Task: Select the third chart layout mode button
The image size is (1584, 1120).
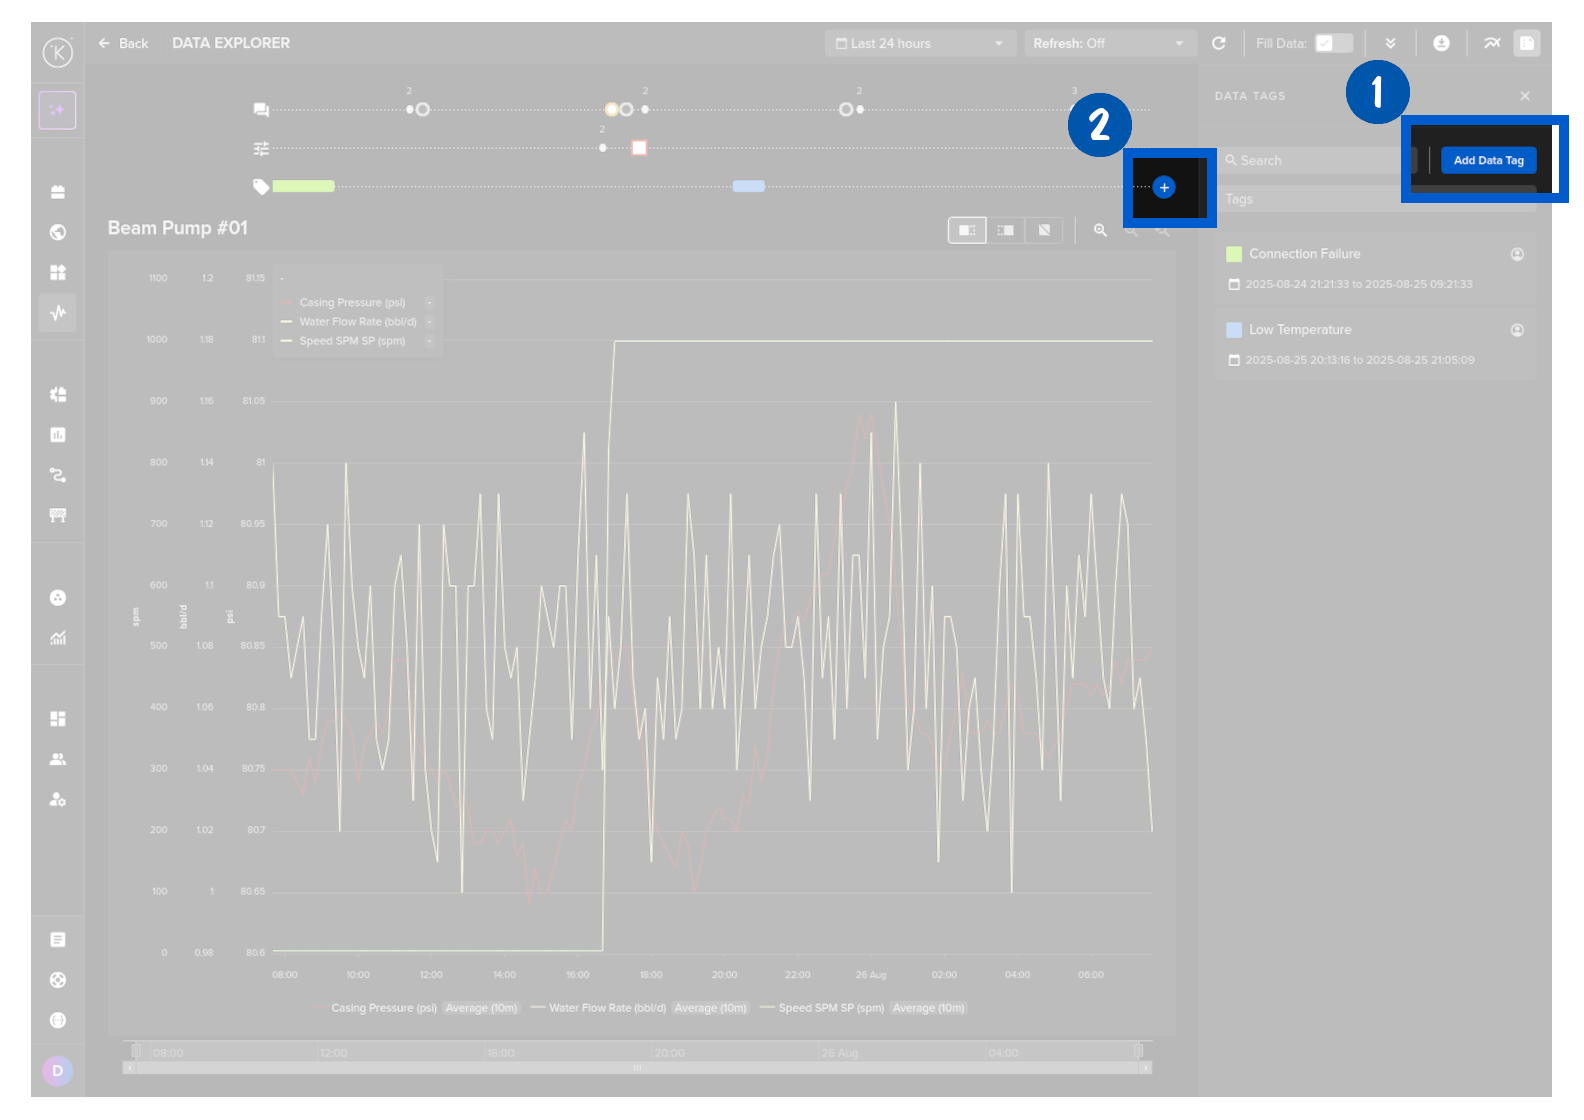Action: (x=1044, y=231)
